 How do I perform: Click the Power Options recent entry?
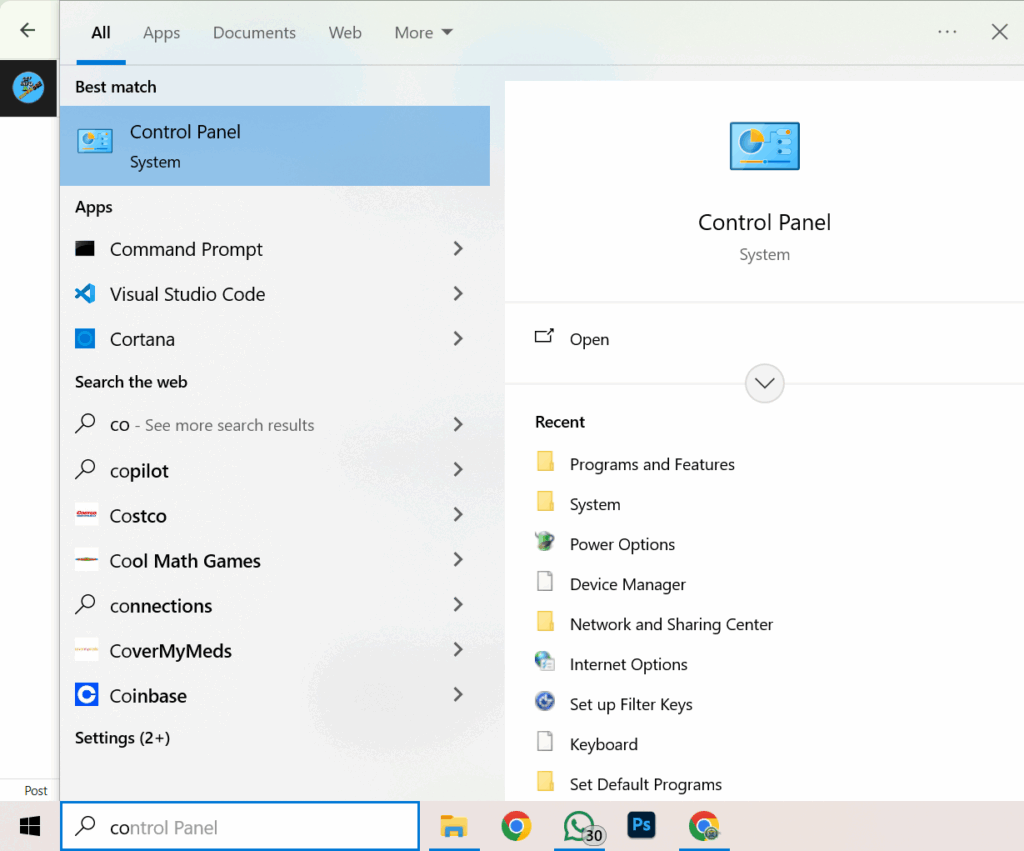pos(622,544)
